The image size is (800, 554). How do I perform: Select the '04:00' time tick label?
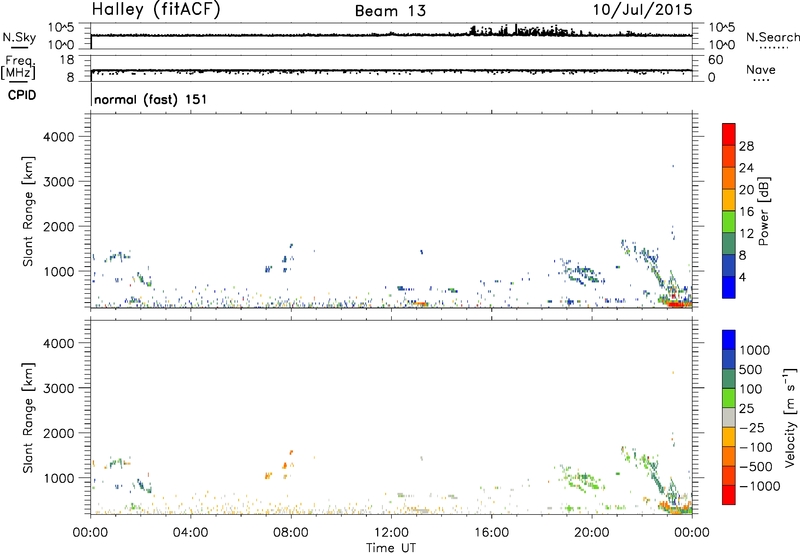click(190, 533)
